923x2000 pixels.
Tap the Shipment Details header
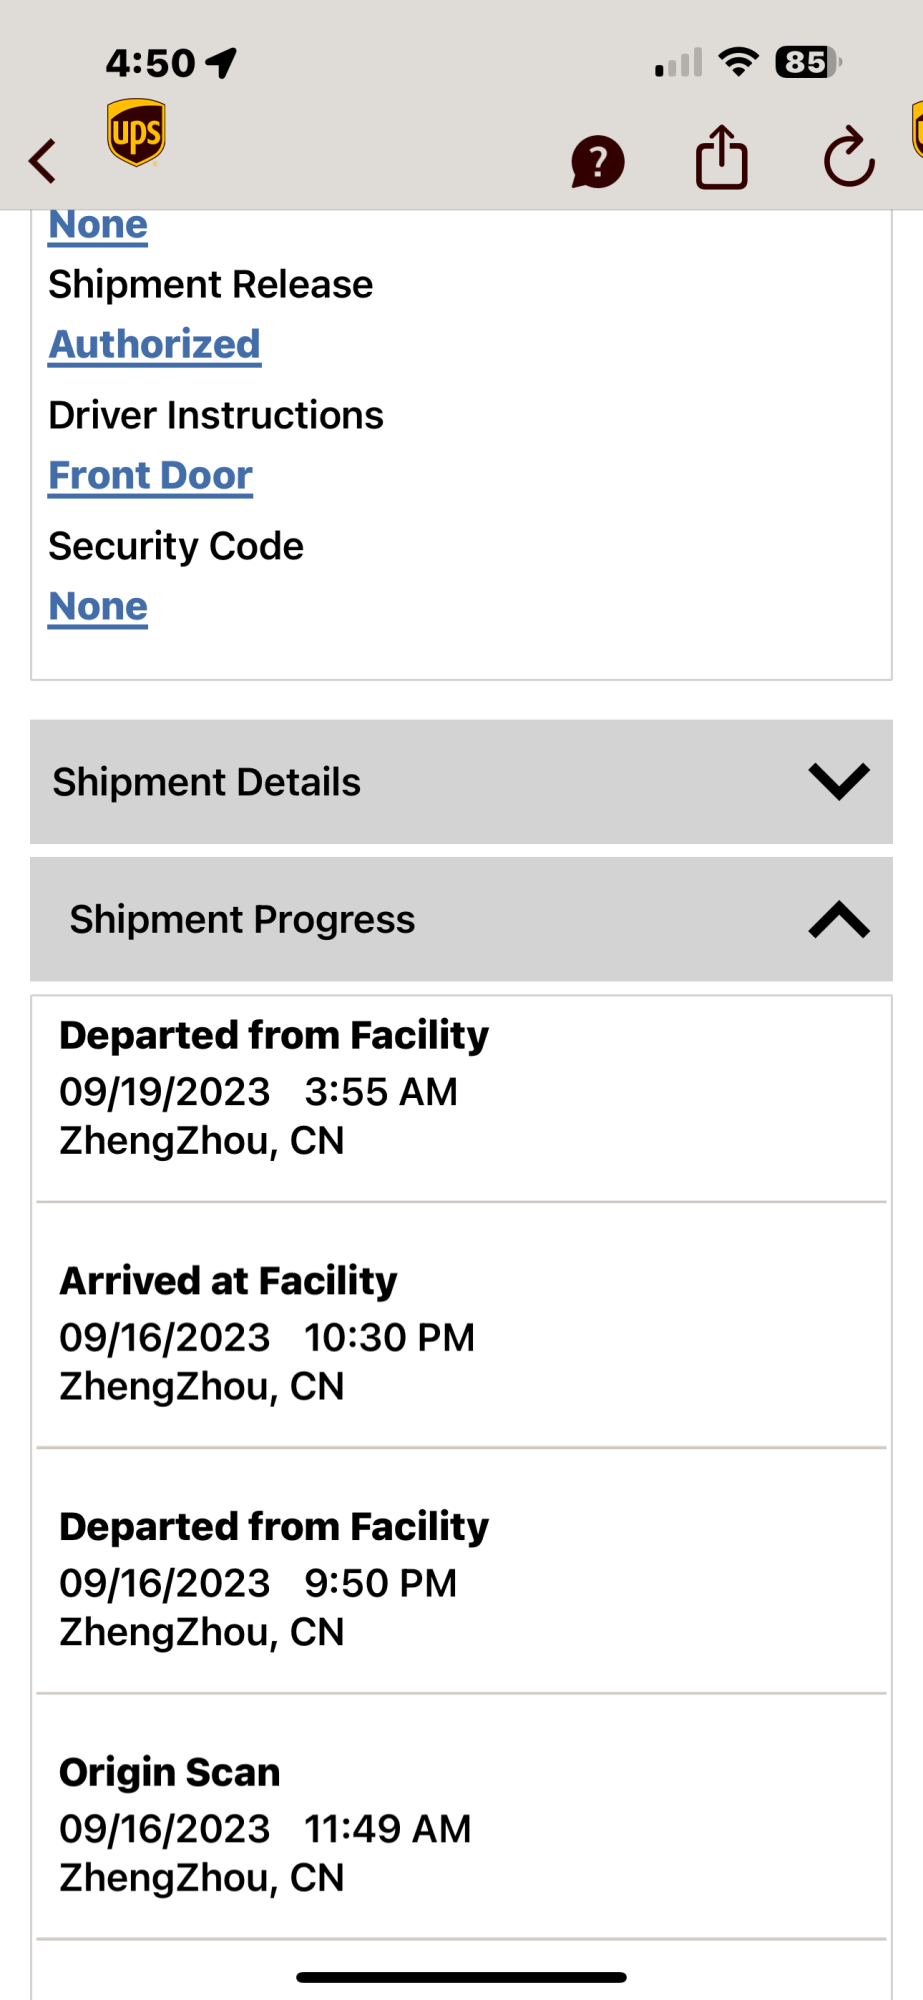coord(207,782)
